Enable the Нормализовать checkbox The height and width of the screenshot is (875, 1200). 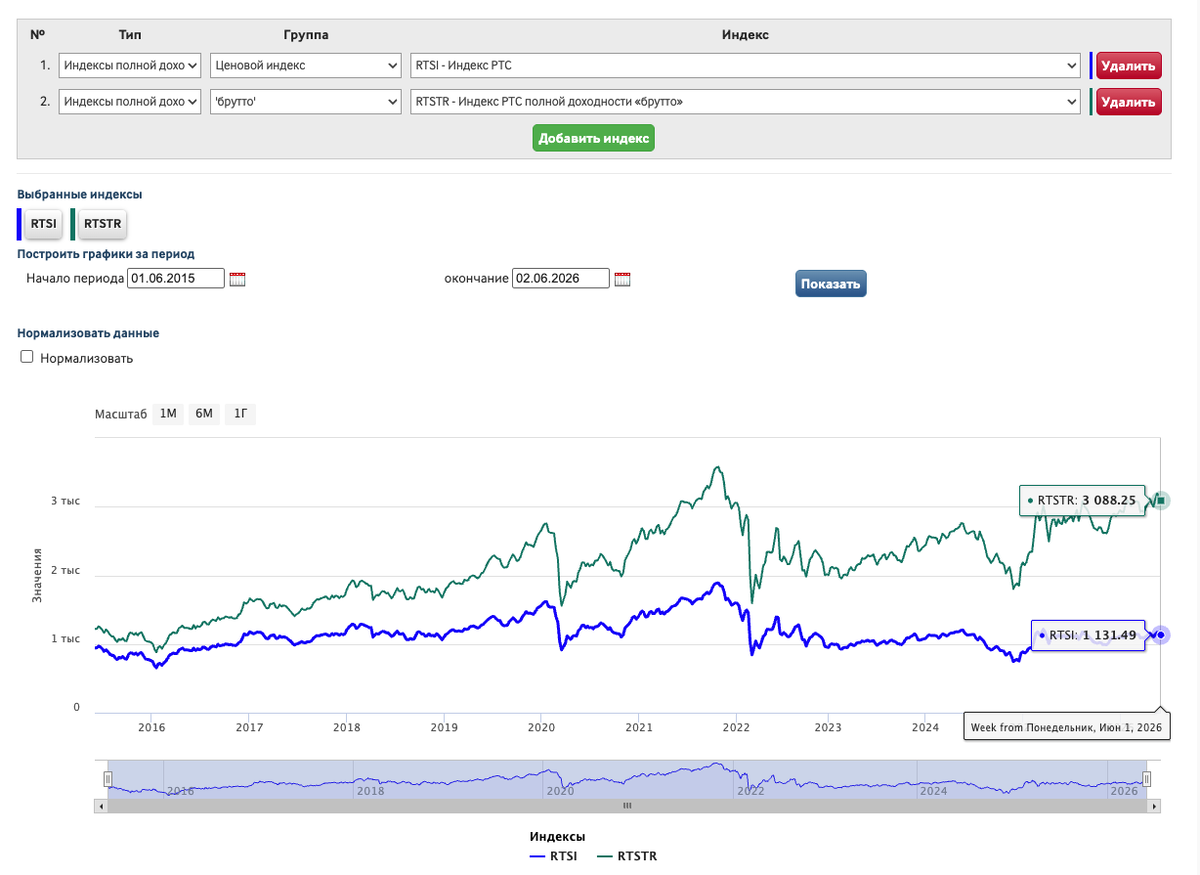tap(28, 357)
